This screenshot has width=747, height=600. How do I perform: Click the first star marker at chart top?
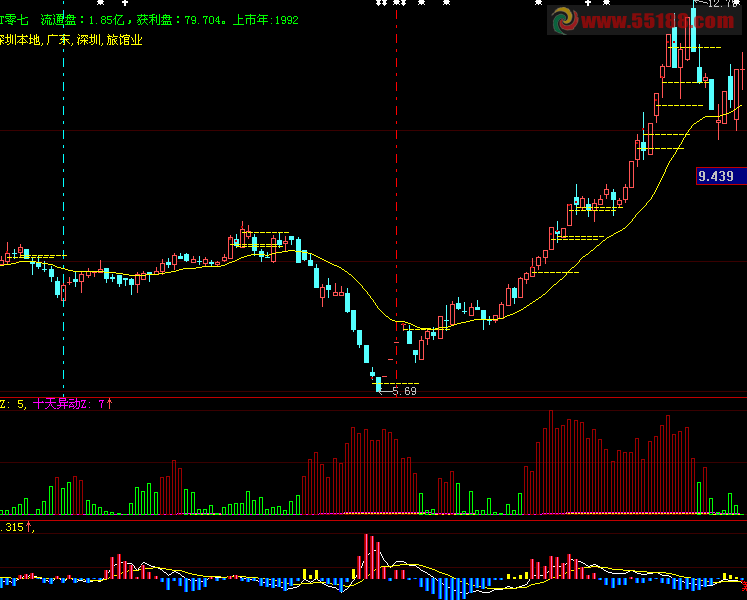(x=100, y=3)
